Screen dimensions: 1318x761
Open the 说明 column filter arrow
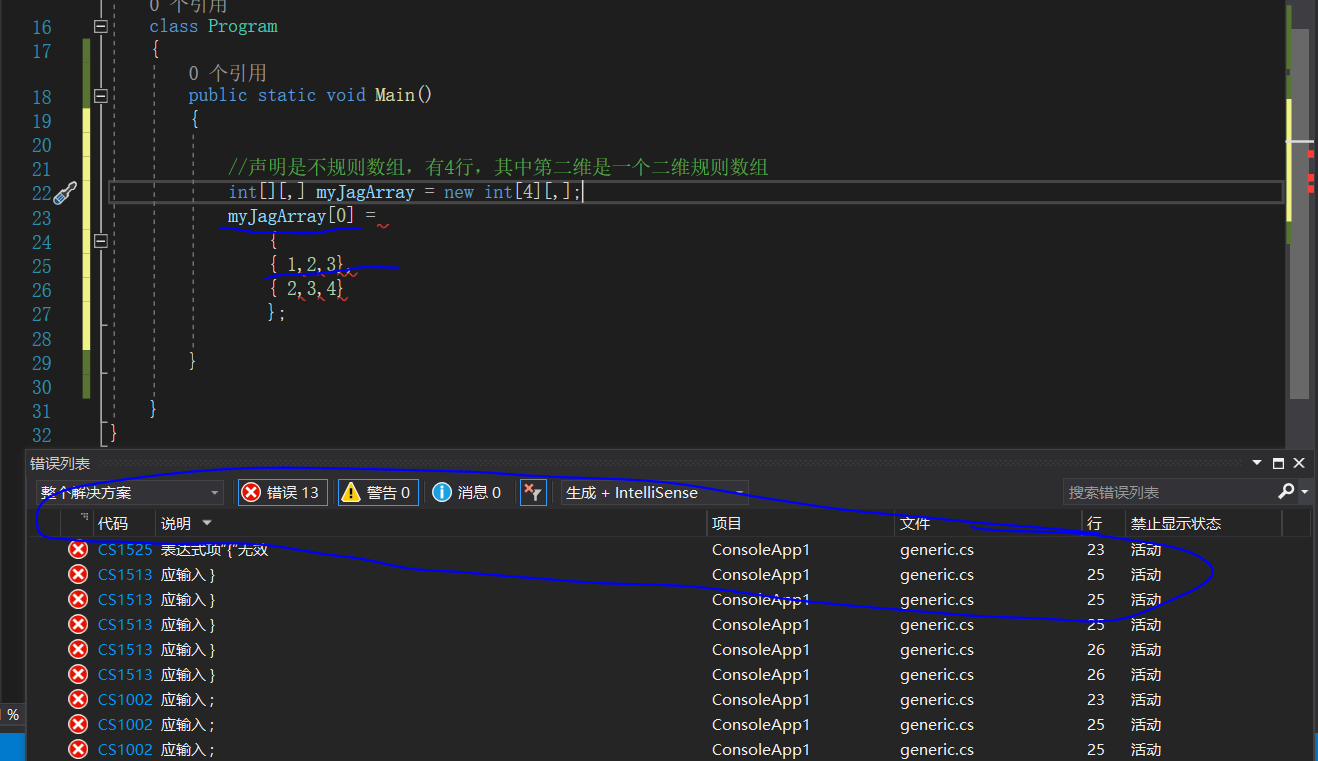coord(207,523)
